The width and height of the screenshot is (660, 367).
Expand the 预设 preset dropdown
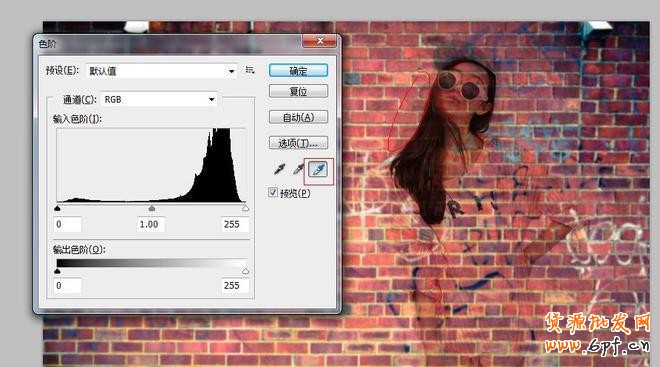point(162,71)
